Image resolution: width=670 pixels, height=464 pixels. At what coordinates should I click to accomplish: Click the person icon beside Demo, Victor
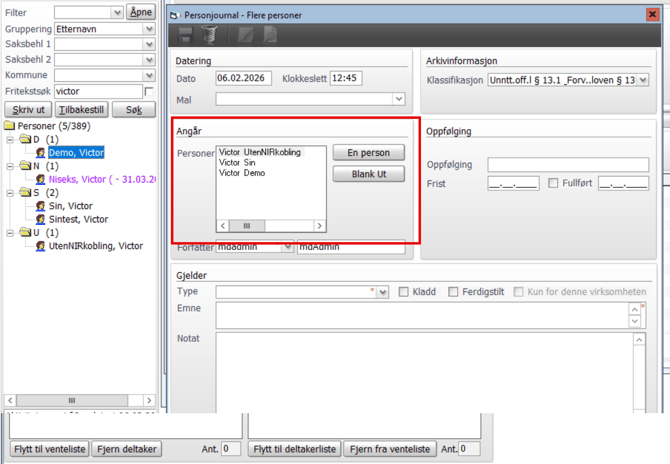pyautogui.click(x=40, y=153)
